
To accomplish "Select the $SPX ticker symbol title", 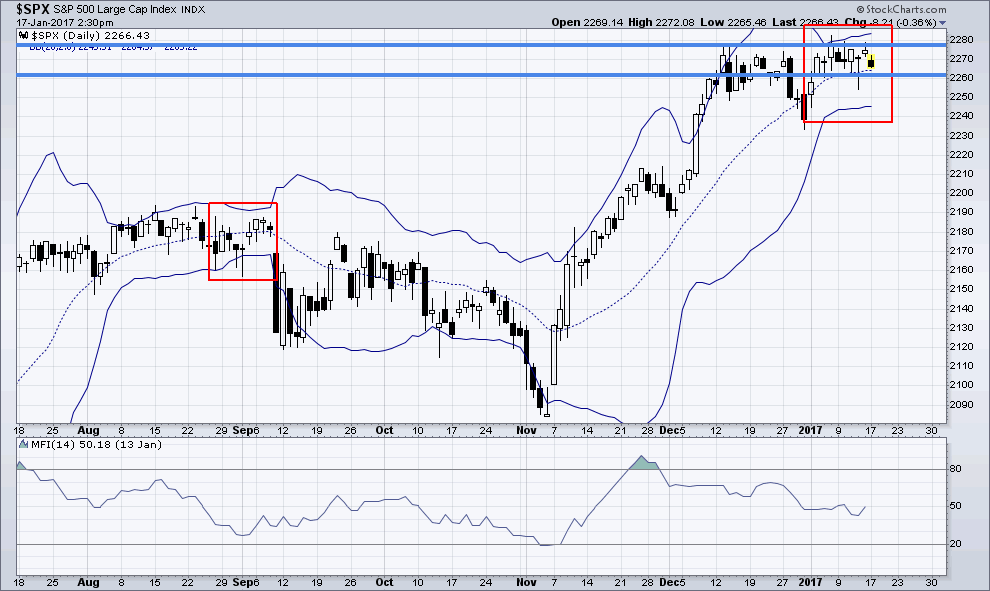I will 33,9.
